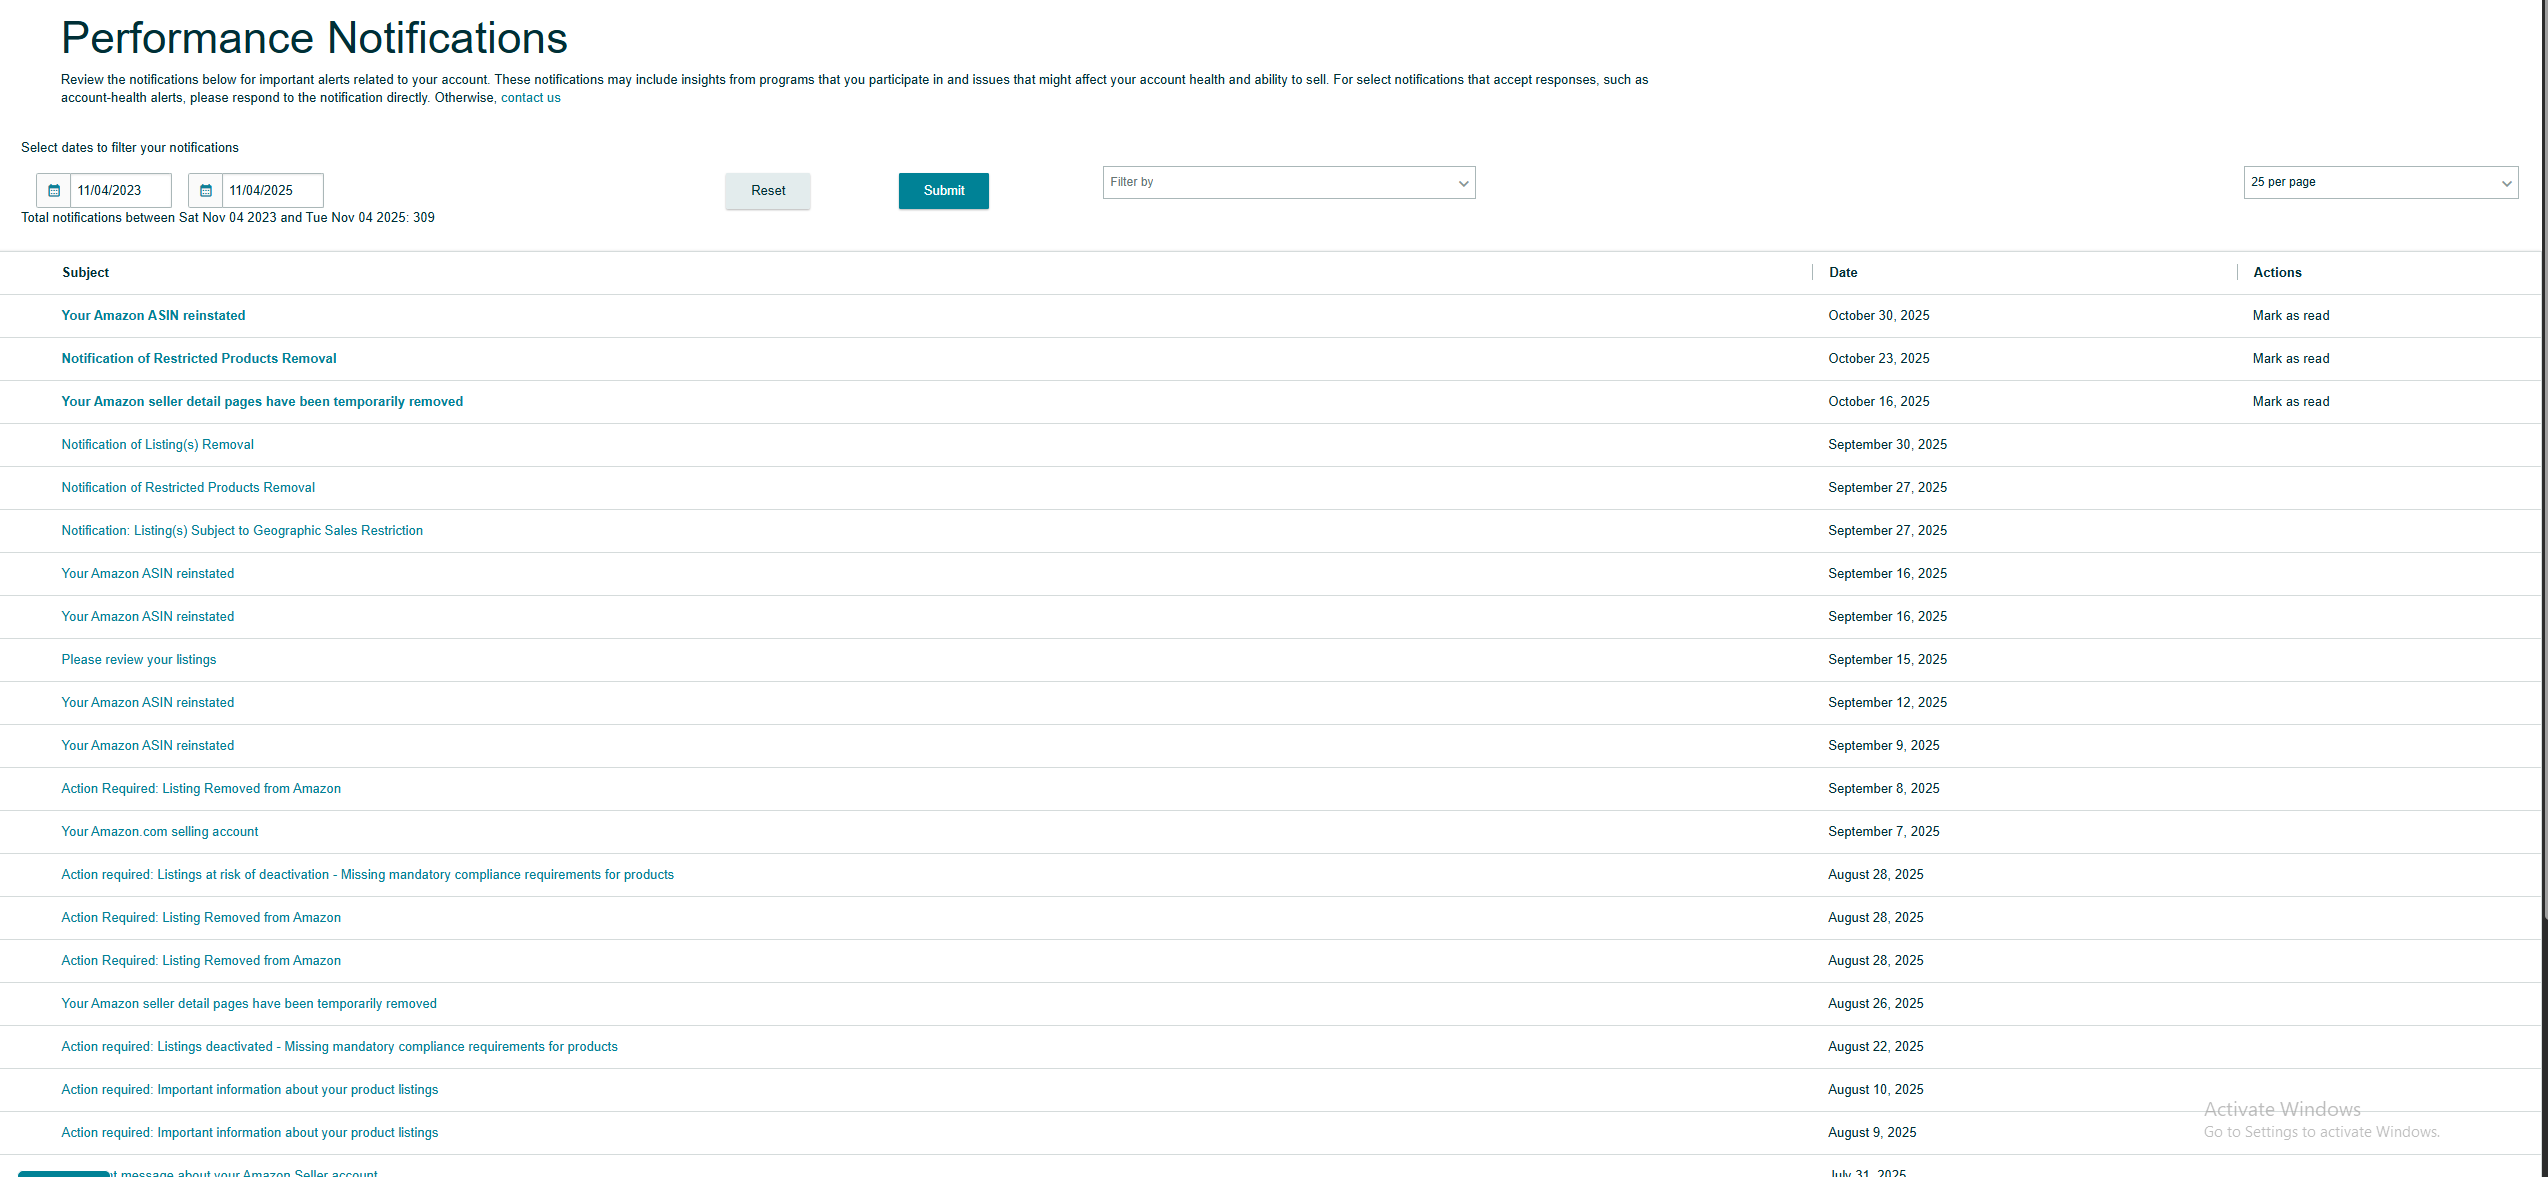
Task: Open the start date calendar icon
Action: (54, 191)
